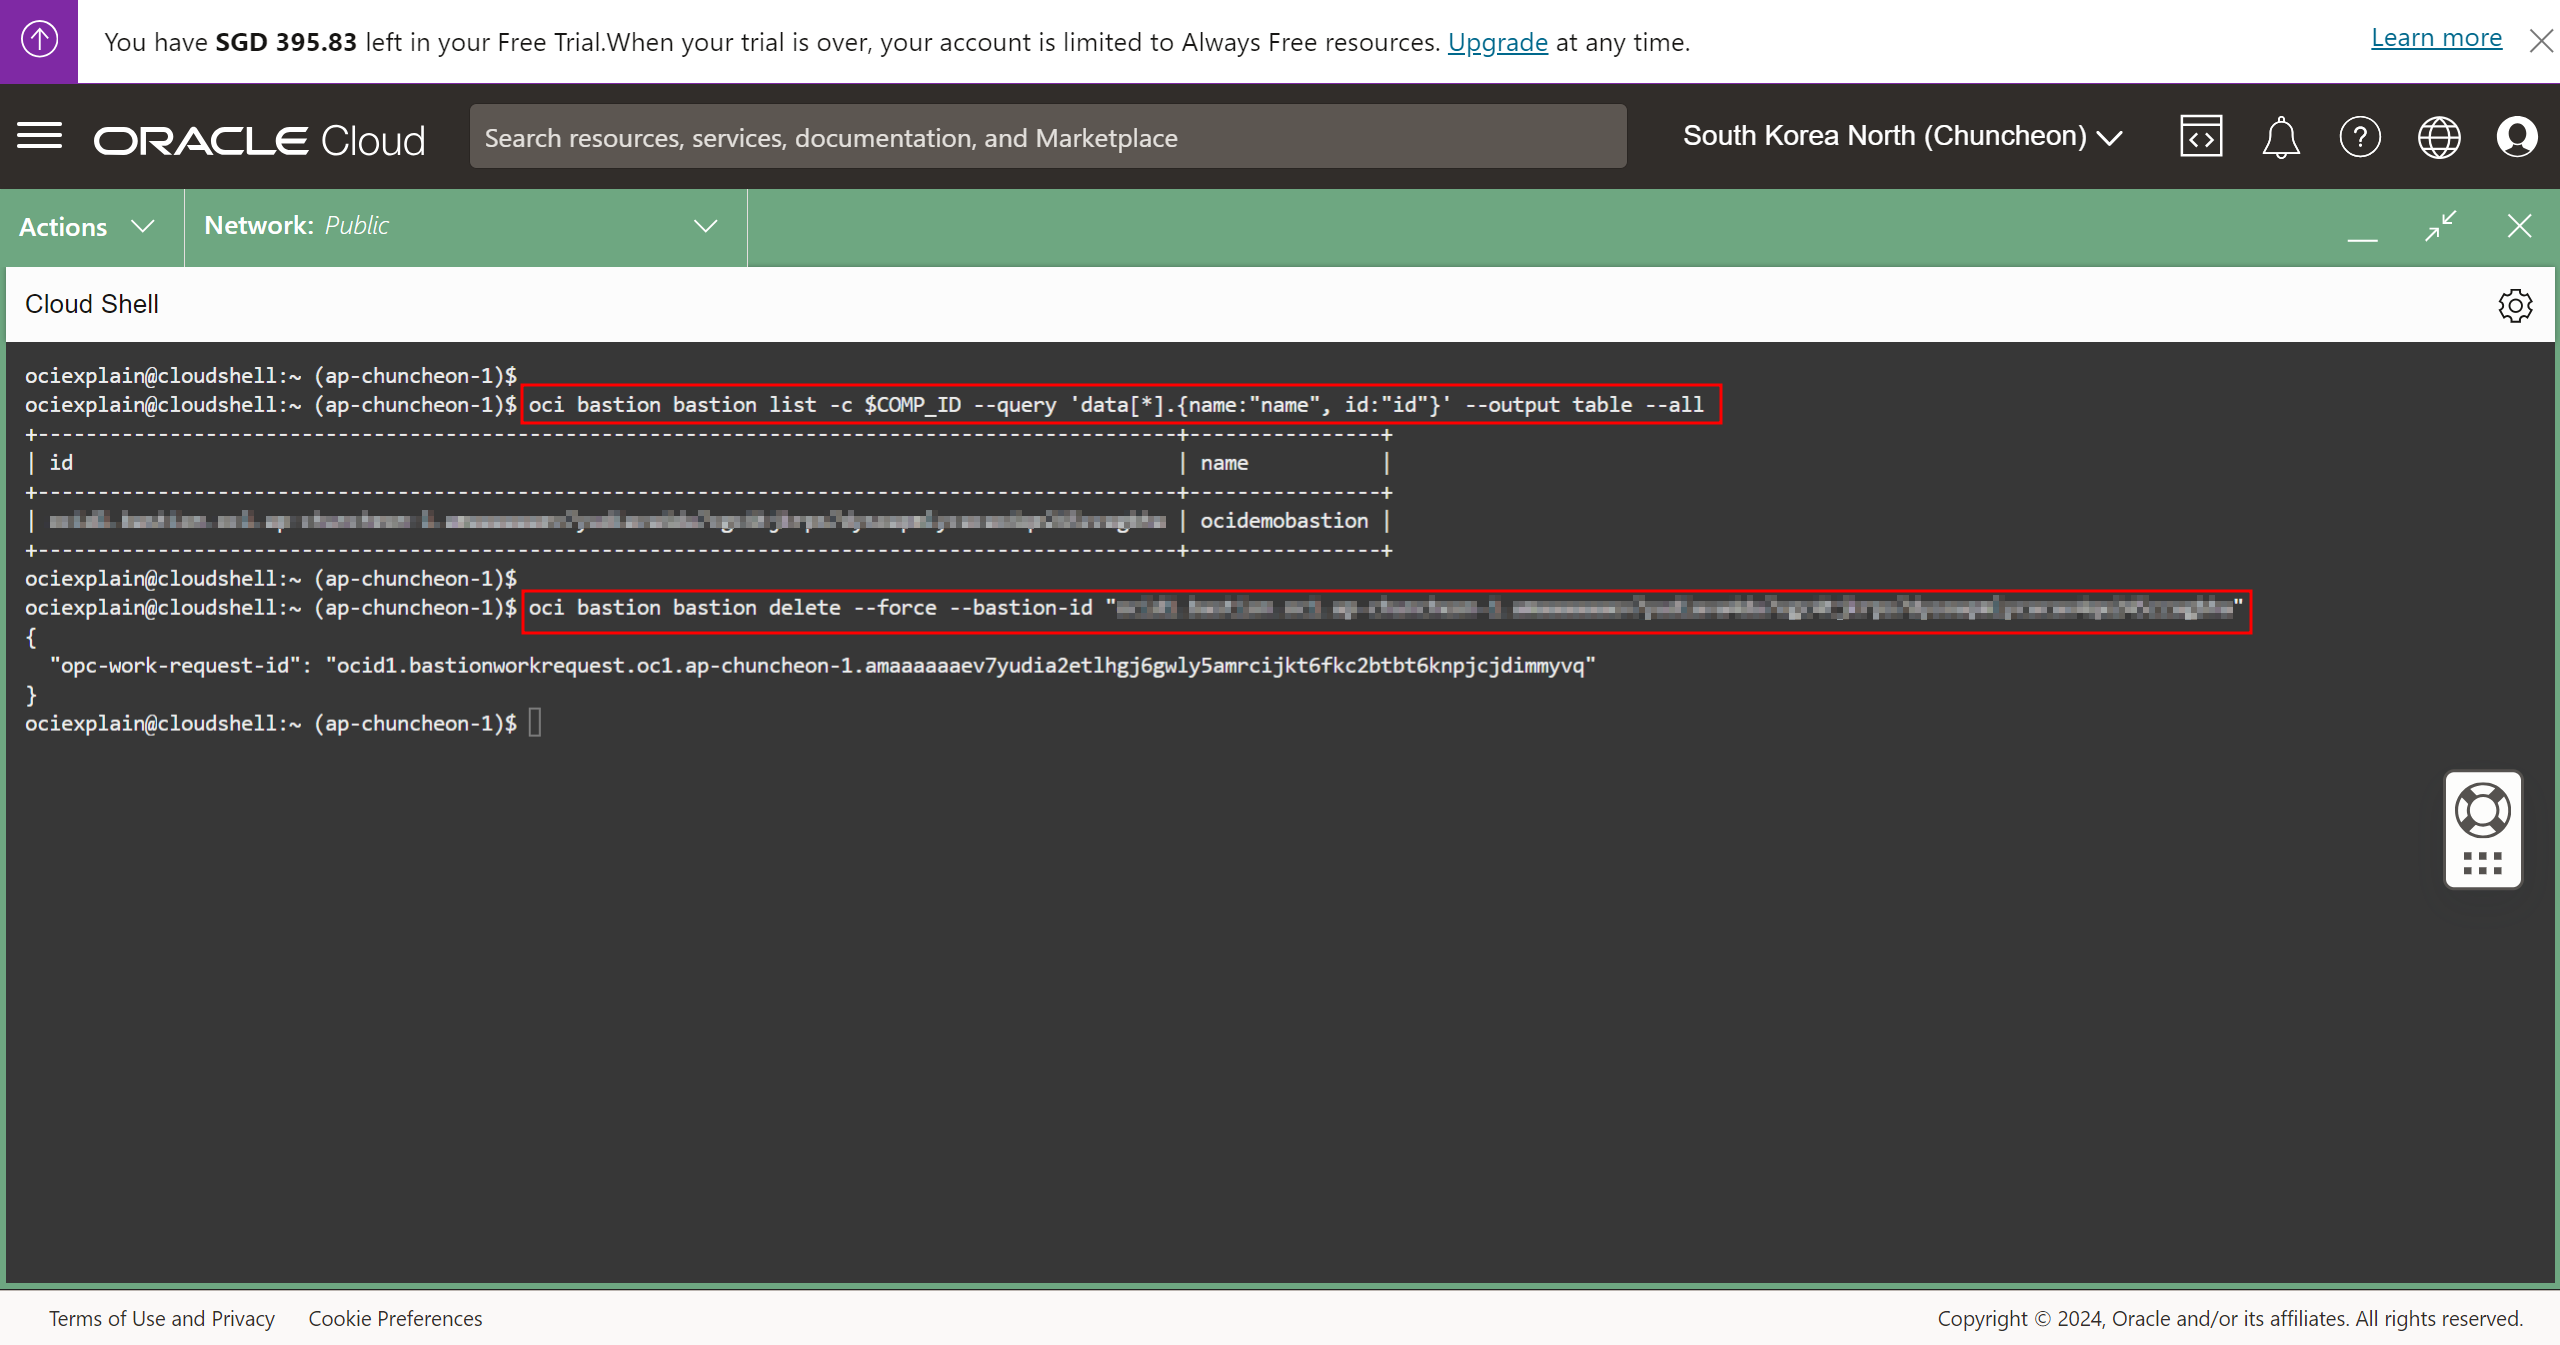Click the purple upgrade arrow icon

(39, 41)
